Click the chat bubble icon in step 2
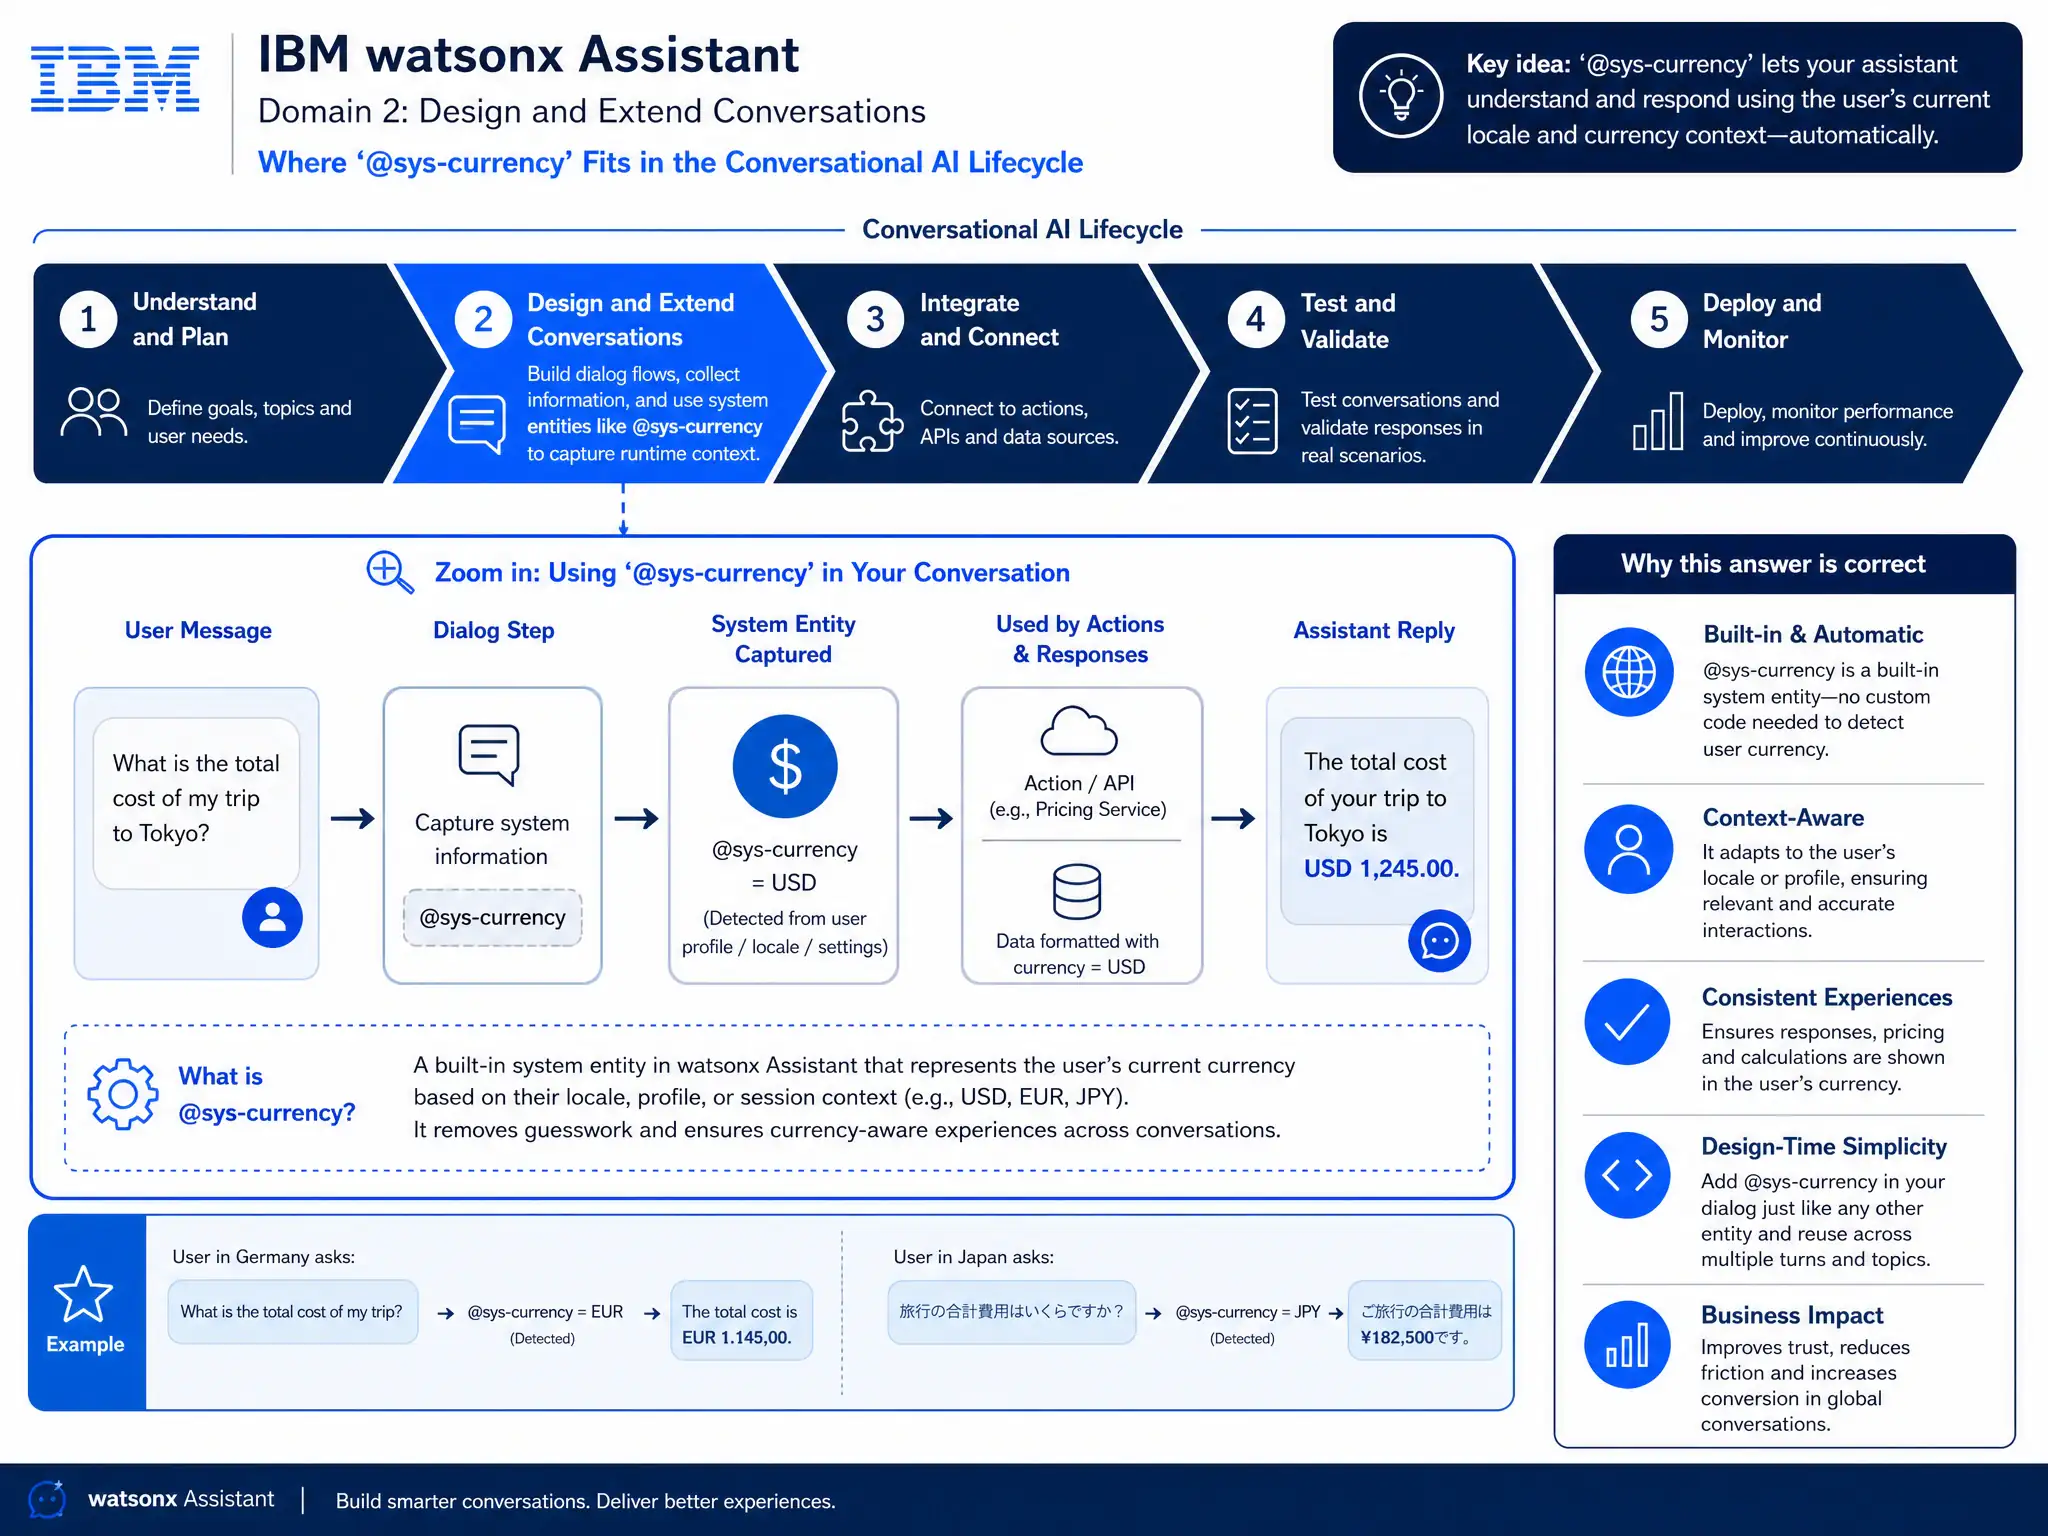2048x1536 pixels. tap(477, 424)
